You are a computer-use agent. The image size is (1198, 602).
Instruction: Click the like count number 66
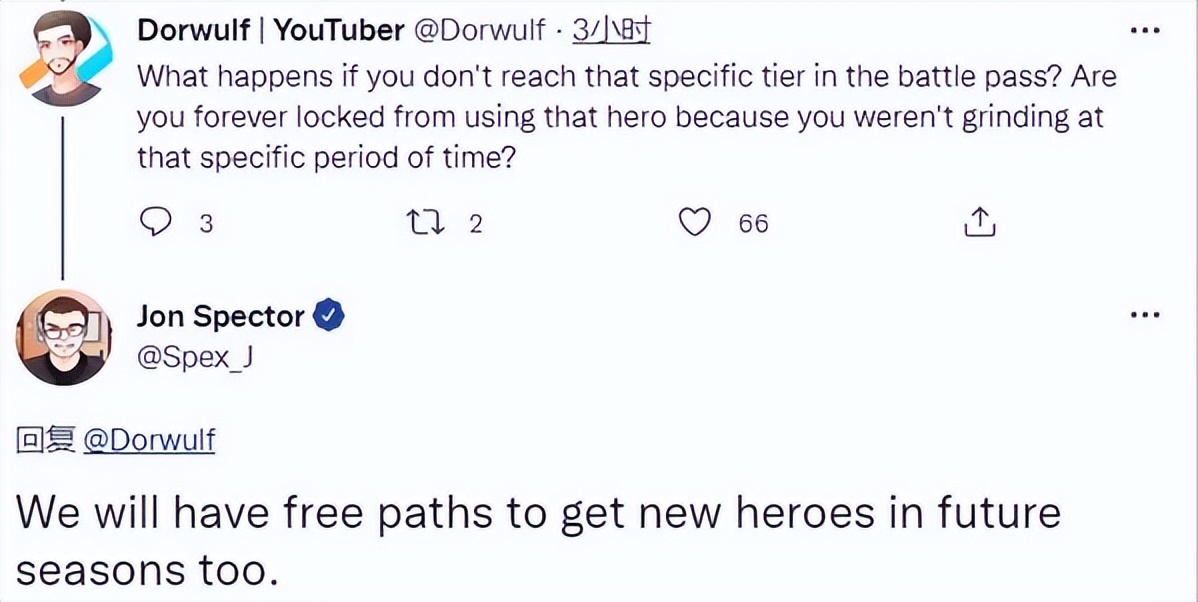[x=753, y=224]
